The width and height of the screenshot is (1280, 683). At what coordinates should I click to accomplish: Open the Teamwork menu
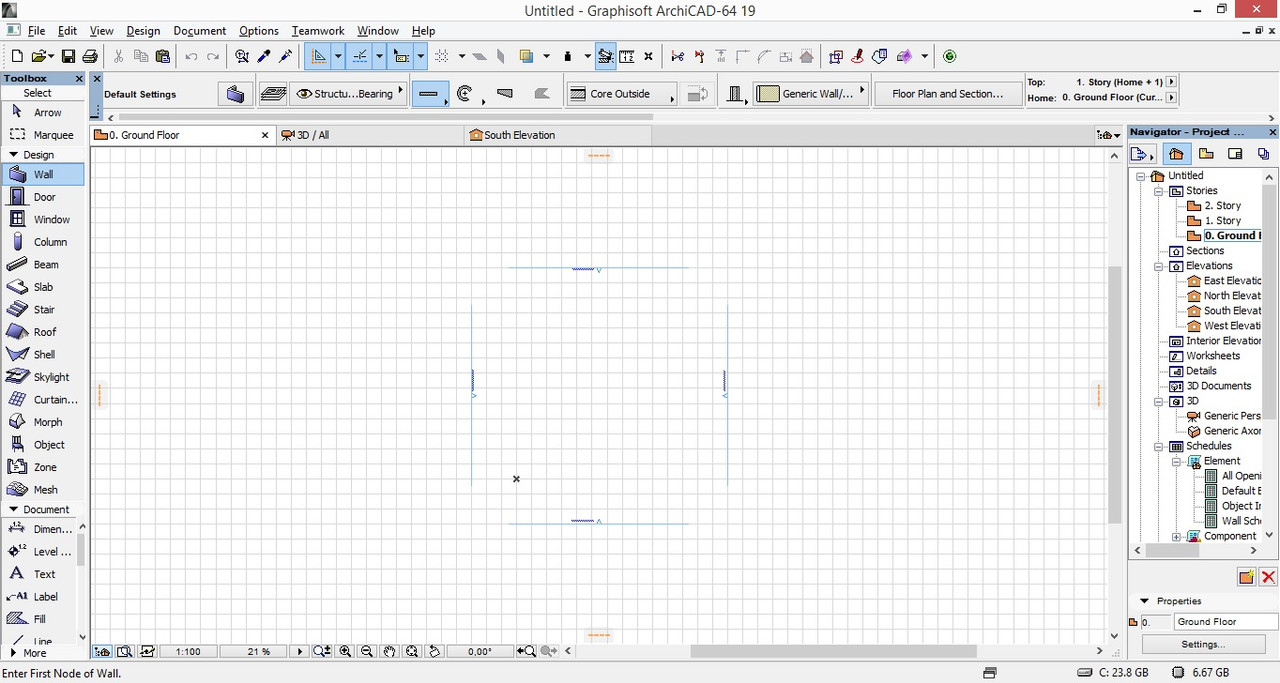point(318,31)
